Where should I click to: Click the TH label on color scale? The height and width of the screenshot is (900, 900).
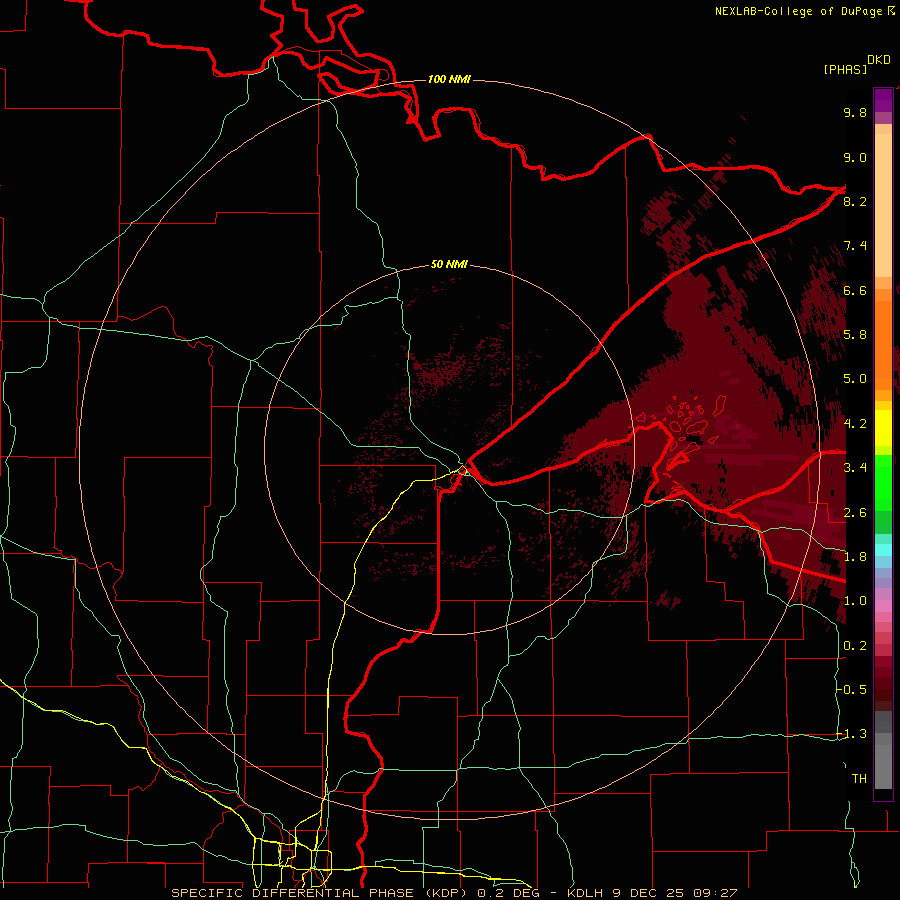pos(859,778)
